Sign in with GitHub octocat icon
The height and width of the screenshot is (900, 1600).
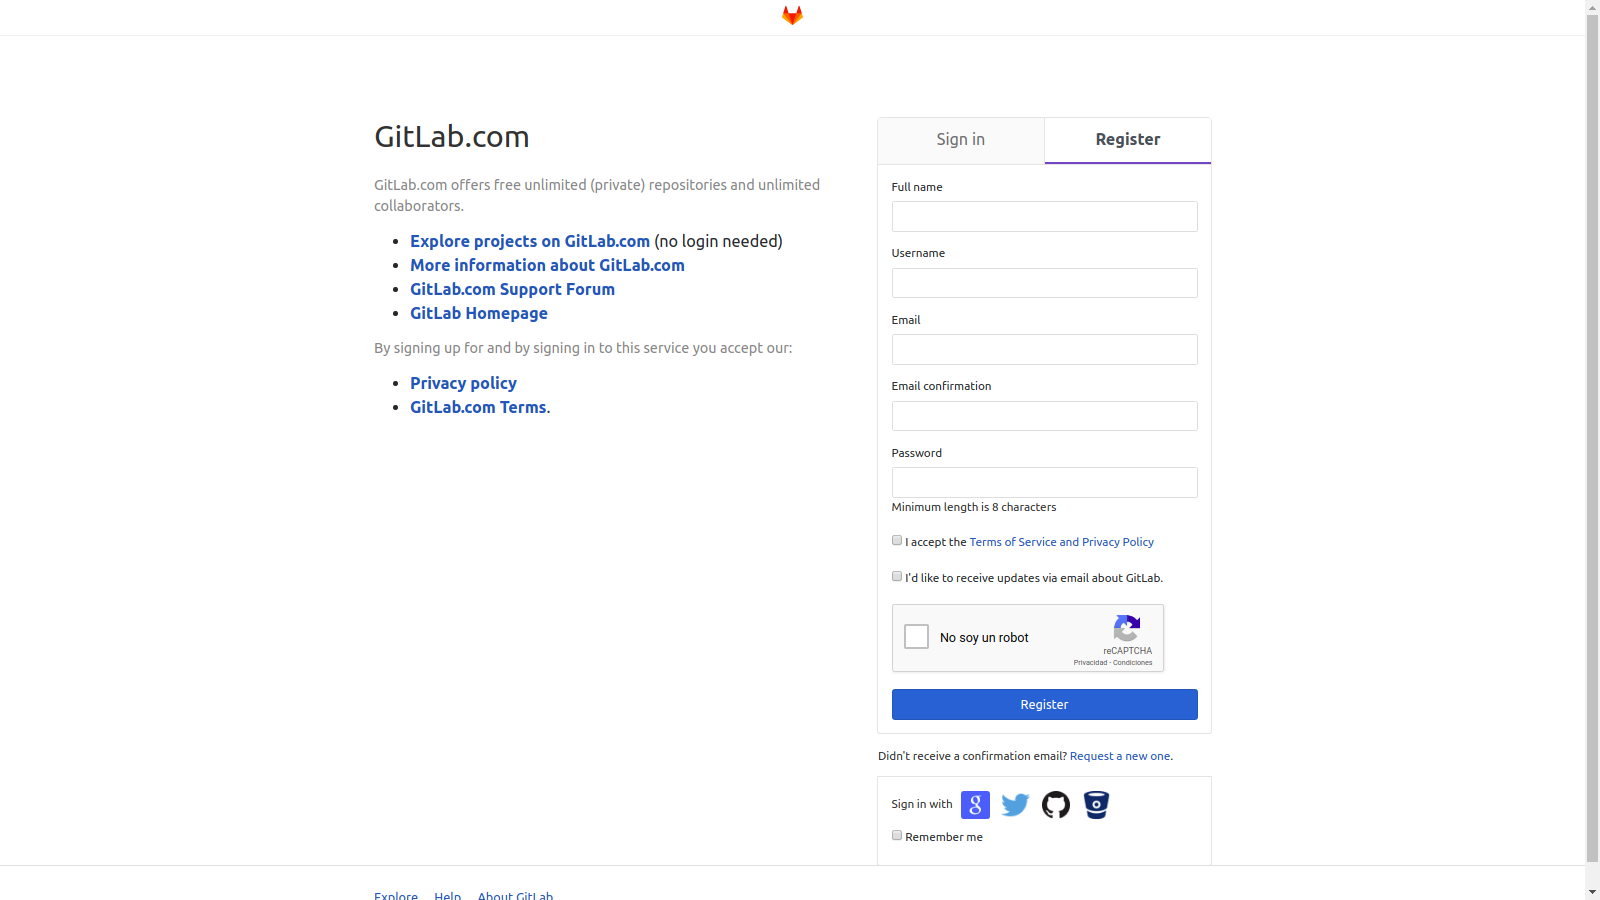click(x=1056, y=805)
